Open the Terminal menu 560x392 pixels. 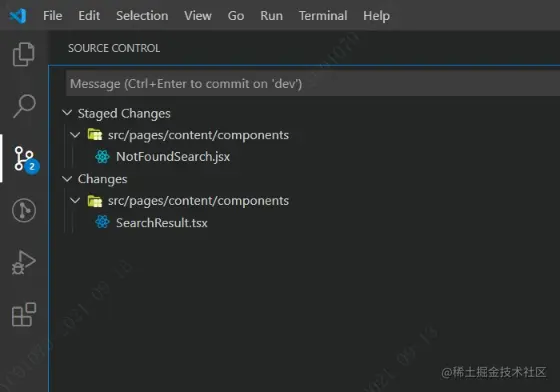click(323, 16)
